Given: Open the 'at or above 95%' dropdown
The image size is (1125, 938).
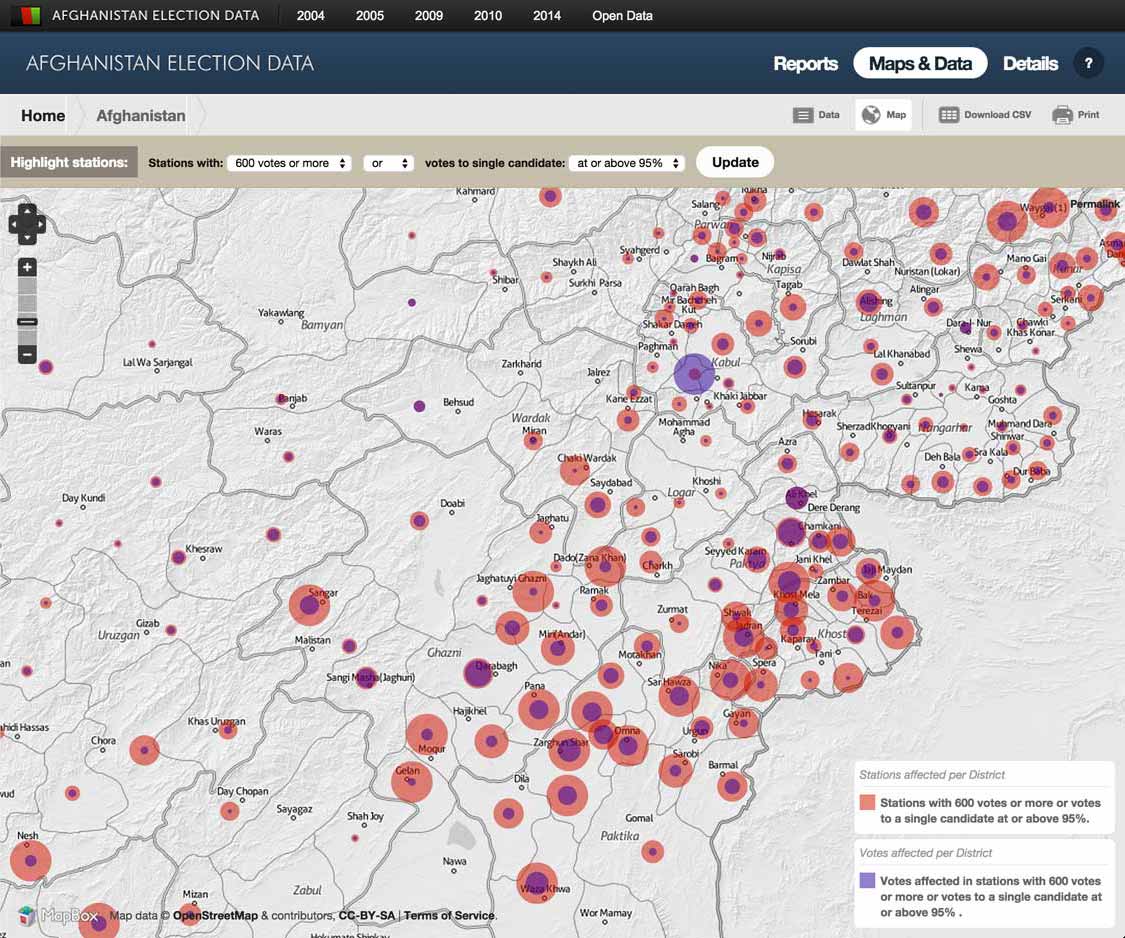Looking at the screenshot, I should (x=627, y=161).
